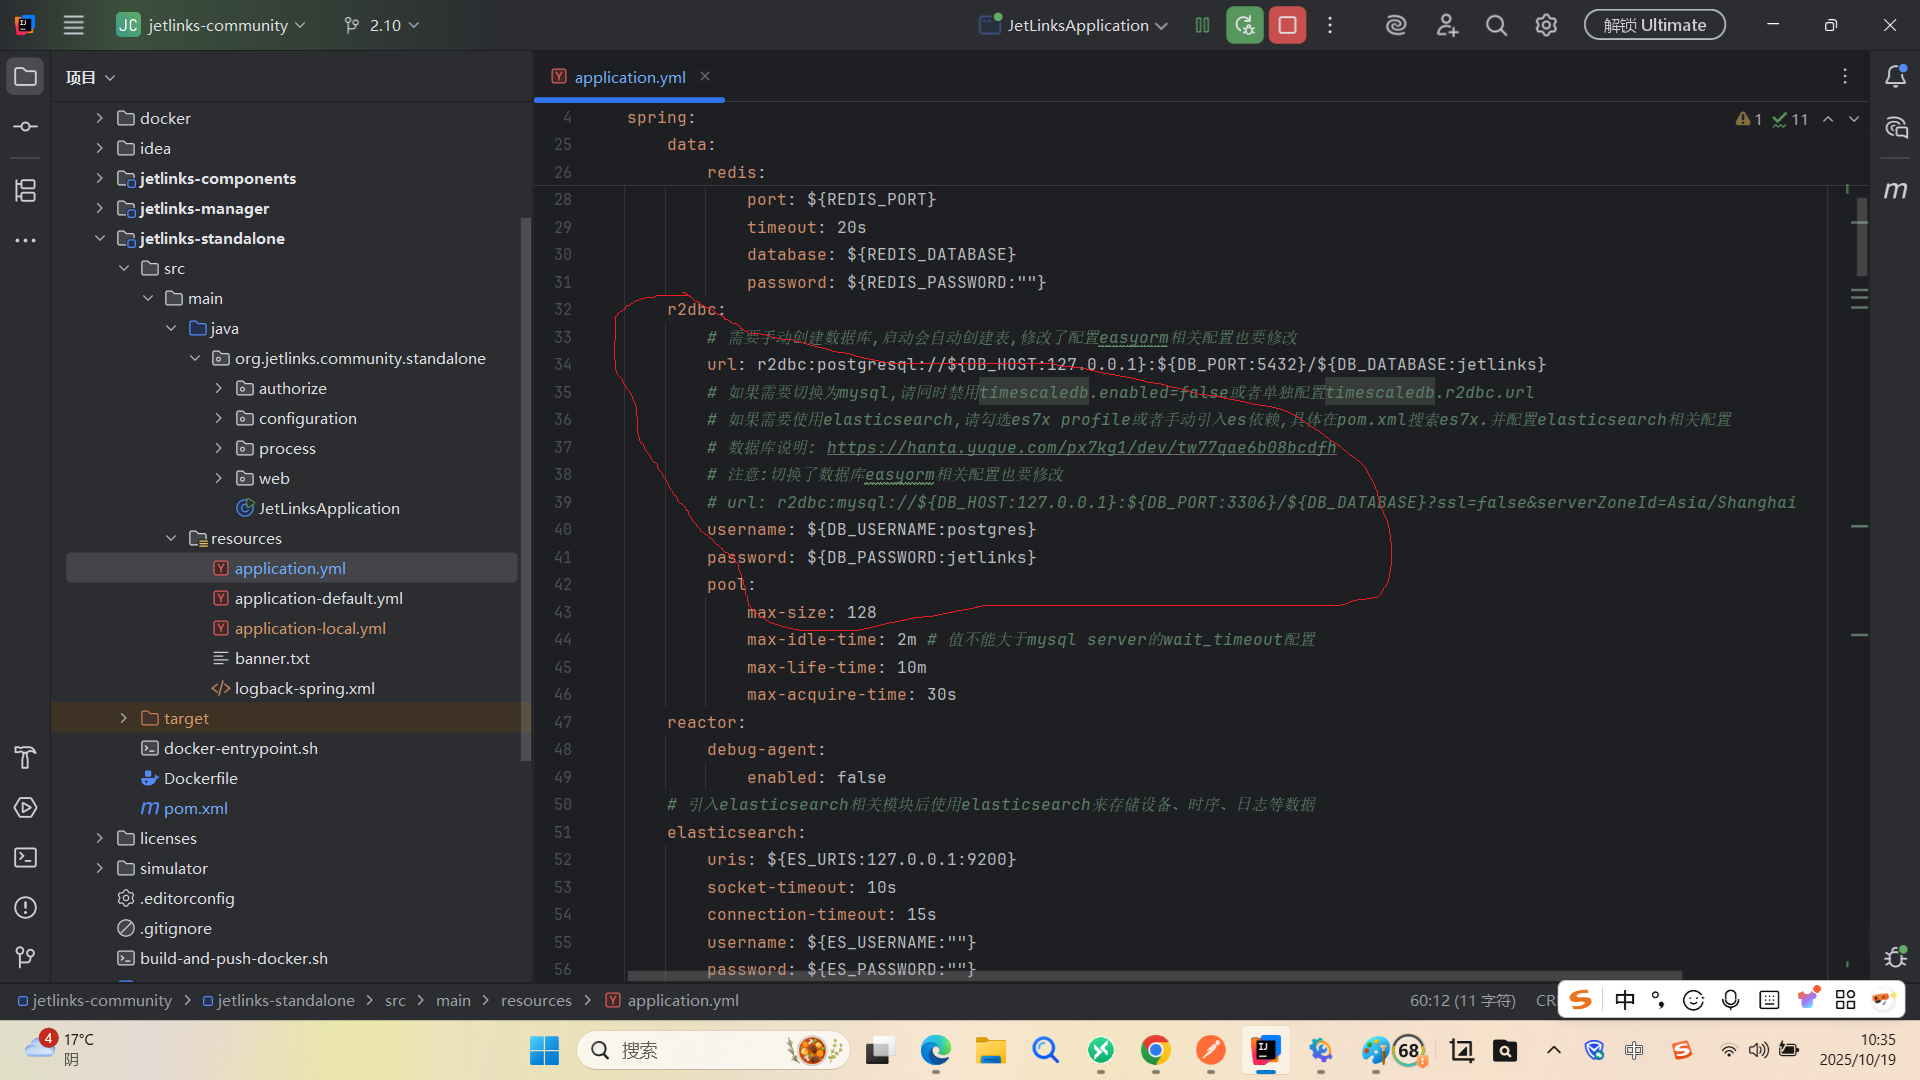Select the application.yml editor tab
This screenshot has width=1920, height=1080.
pyautogui.click(x=629, y=77)
